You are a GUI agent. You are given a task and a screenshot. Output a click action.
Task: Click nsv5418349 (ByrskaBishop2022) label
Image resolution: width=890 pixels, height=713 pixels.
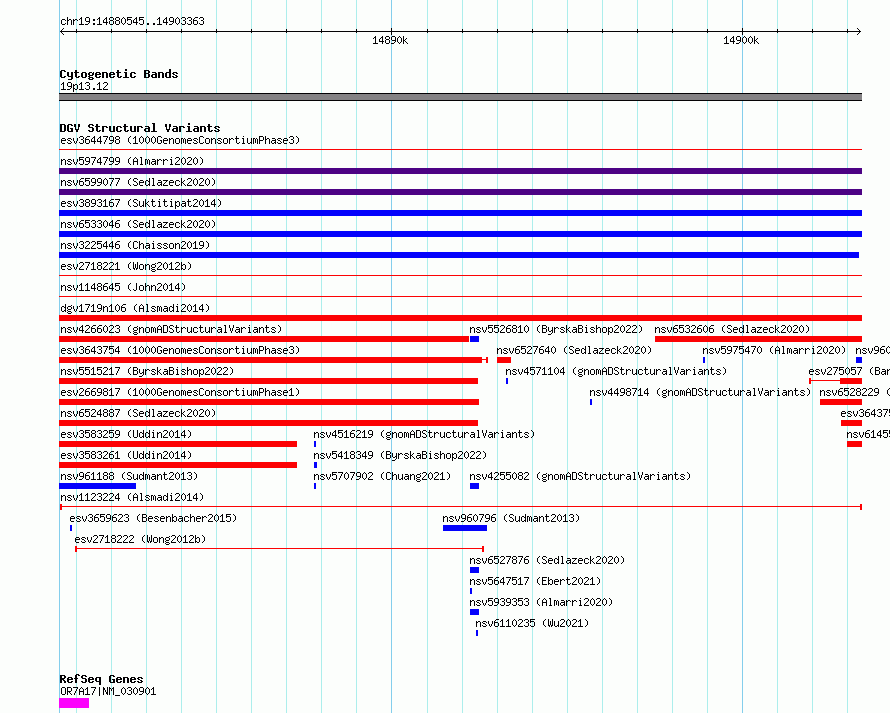coord(400,455)
